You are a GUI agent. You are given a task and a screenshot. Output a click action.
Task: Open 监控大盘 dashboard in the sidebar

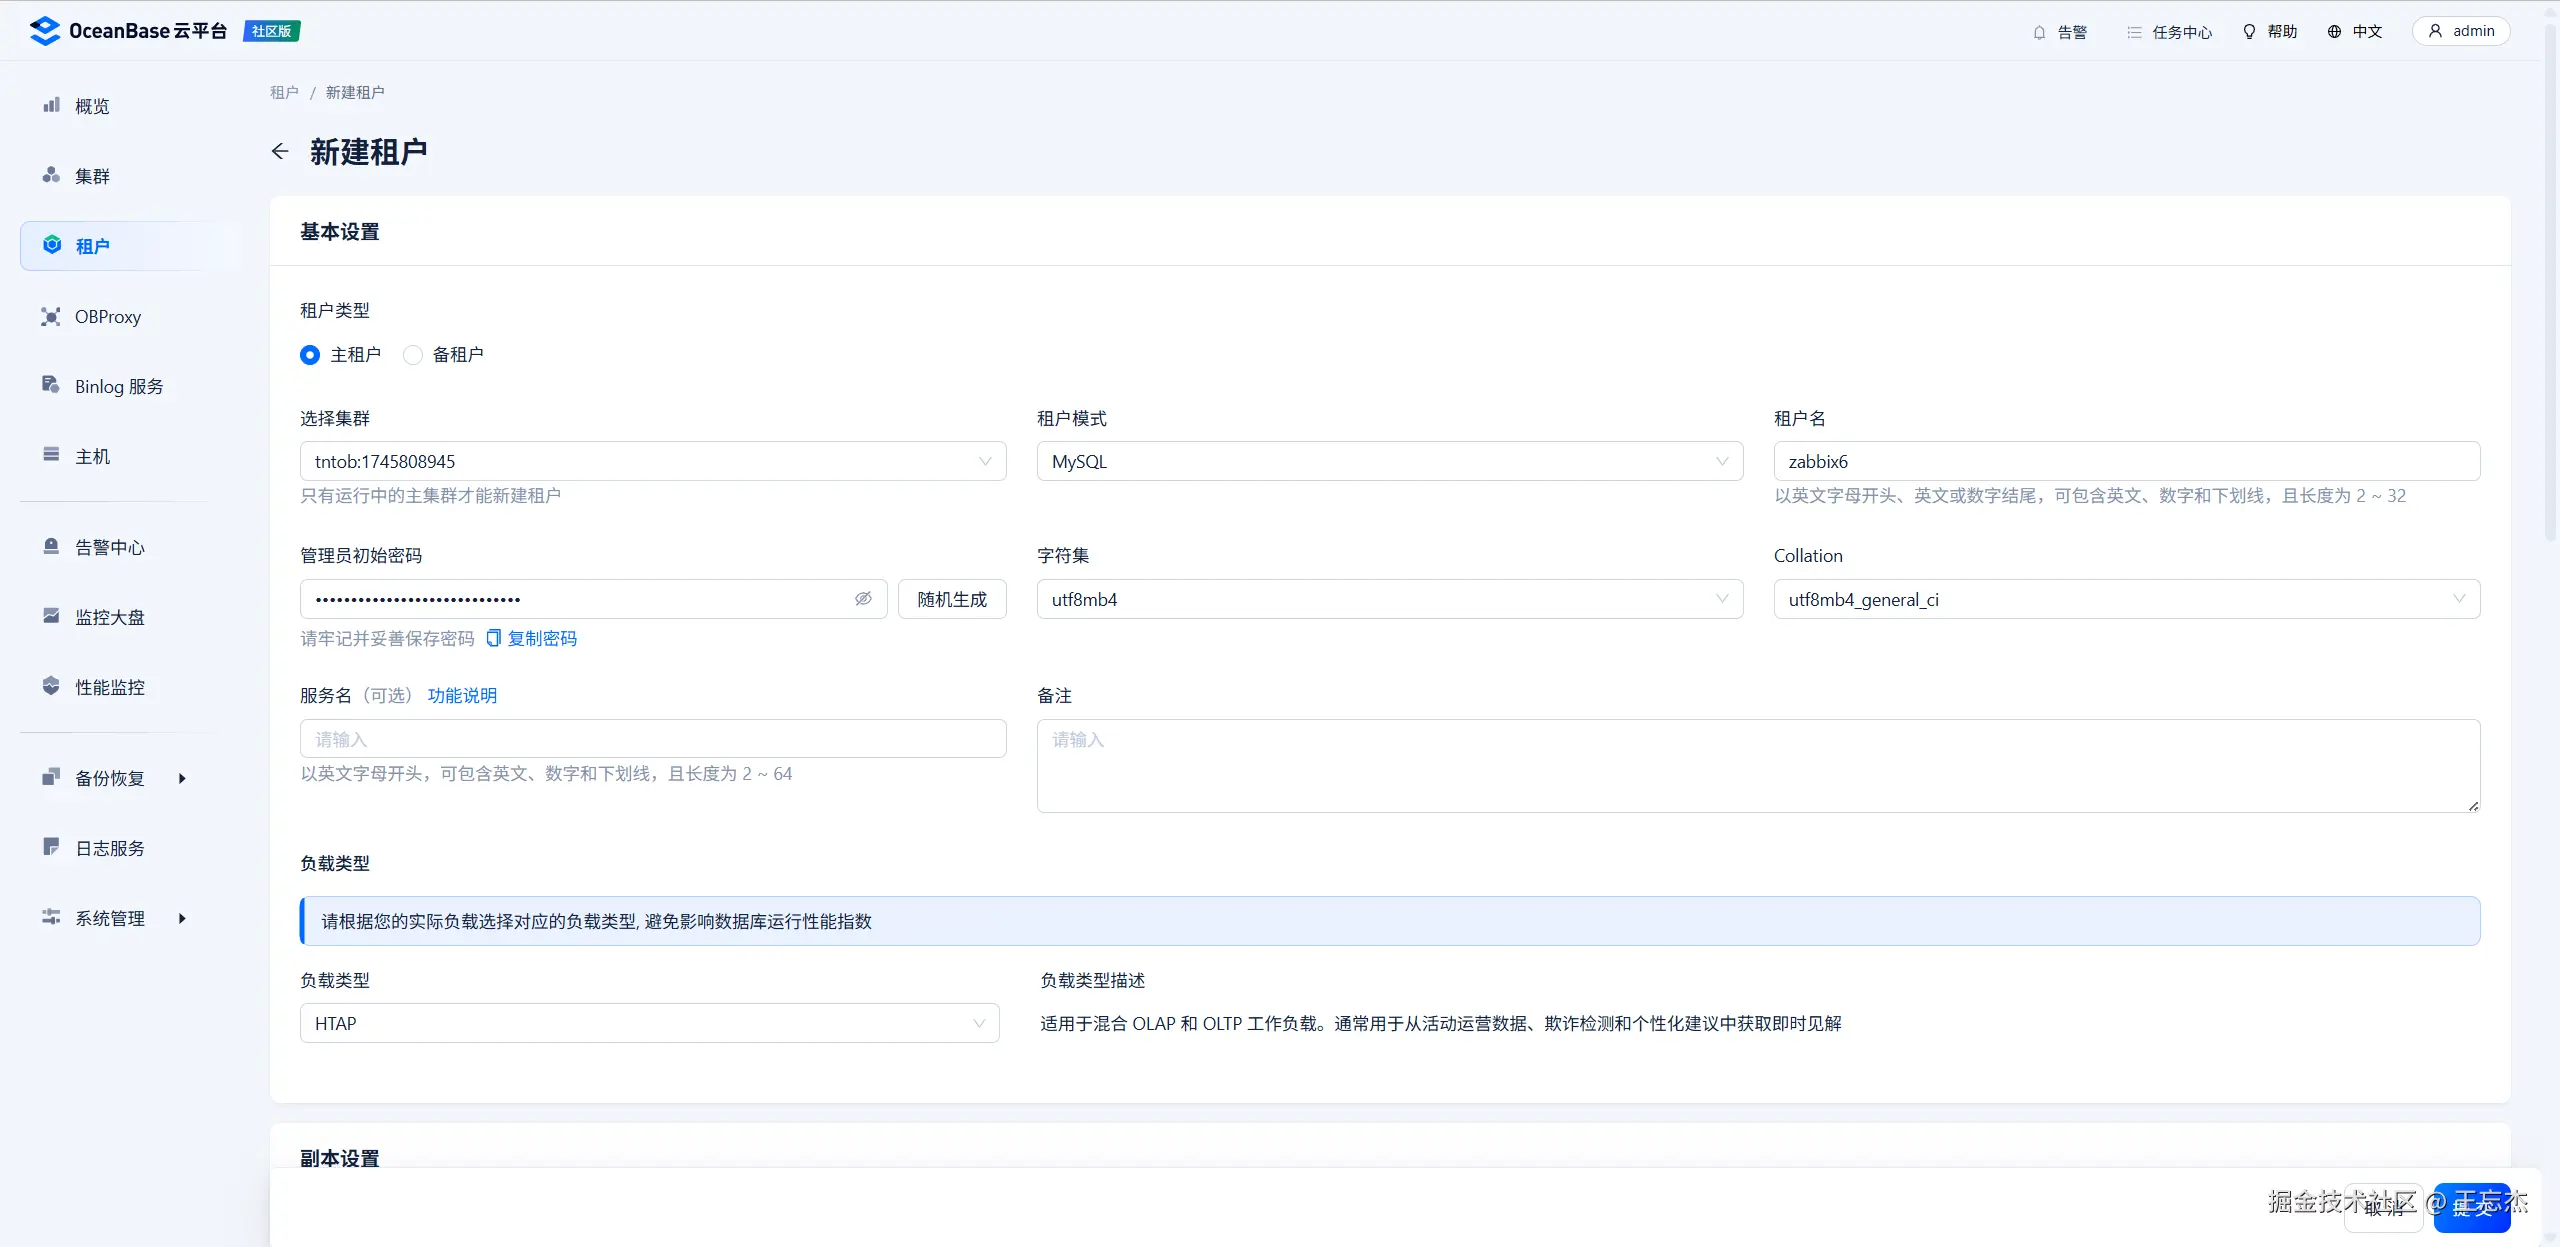pyautogui.click(x=109, y=617)
